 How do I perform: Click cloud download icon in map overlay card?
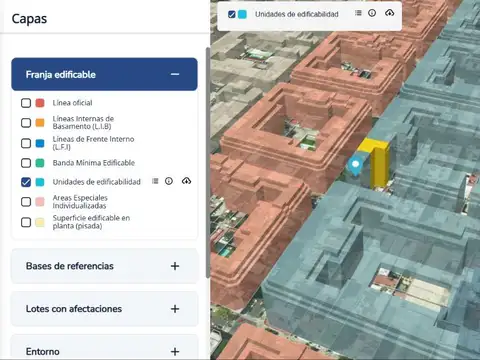click(389, 13)
